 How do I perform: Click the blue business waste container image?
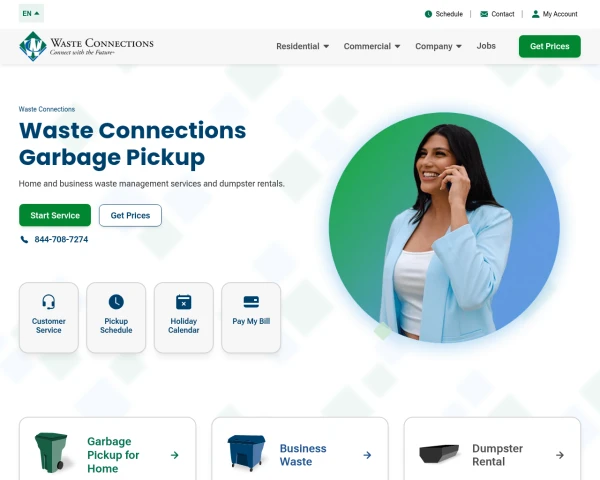point(246,453)
